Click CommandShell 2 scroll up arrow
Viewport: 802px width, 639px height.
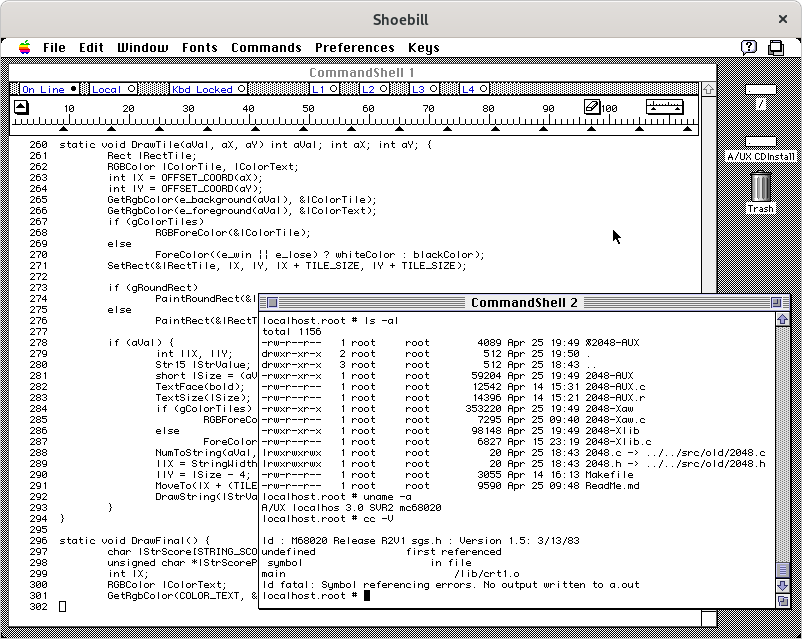tap(783, 319)
